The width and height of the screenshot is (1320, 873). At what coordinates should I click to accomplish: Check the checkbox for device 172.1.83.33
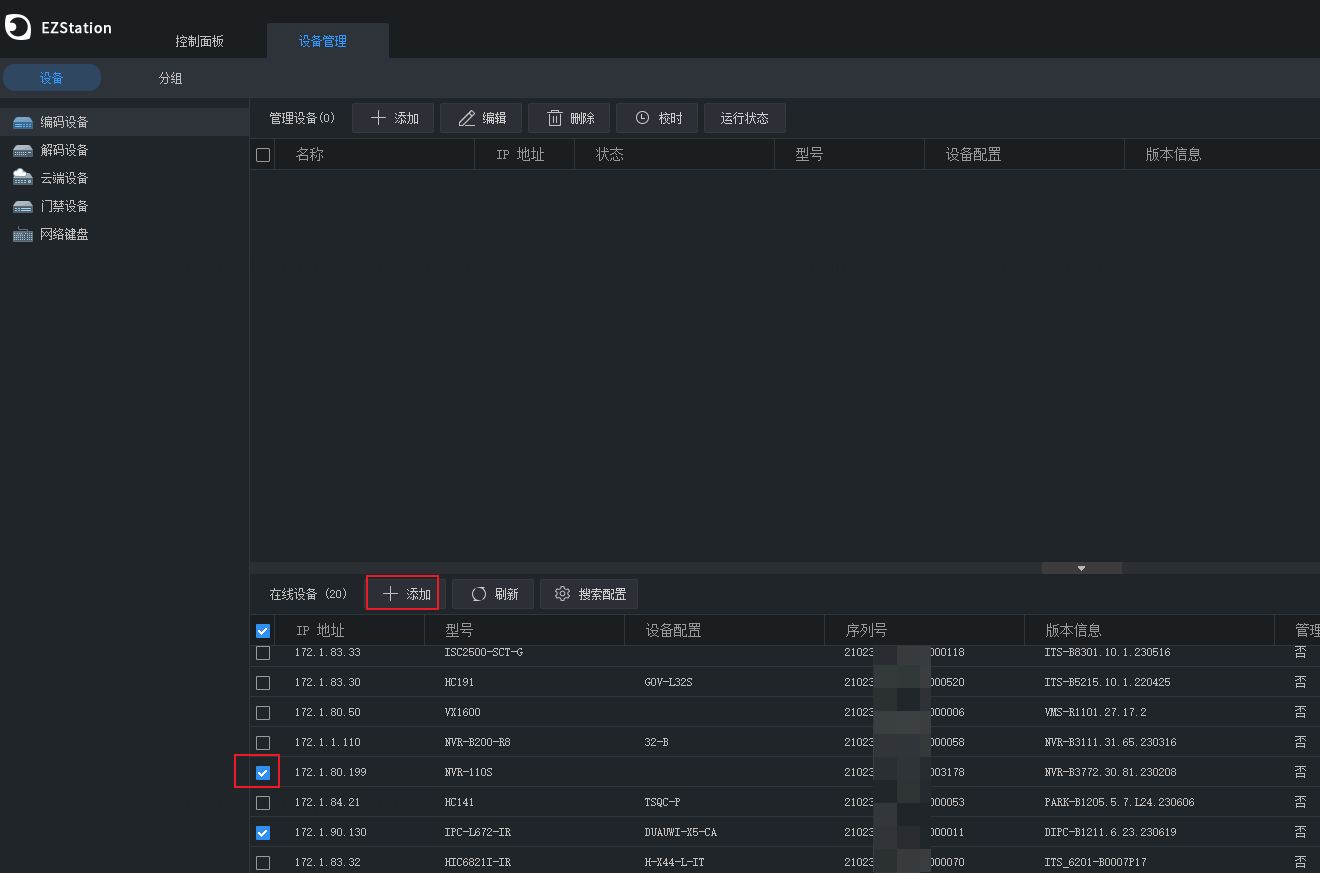pos(262,652)
